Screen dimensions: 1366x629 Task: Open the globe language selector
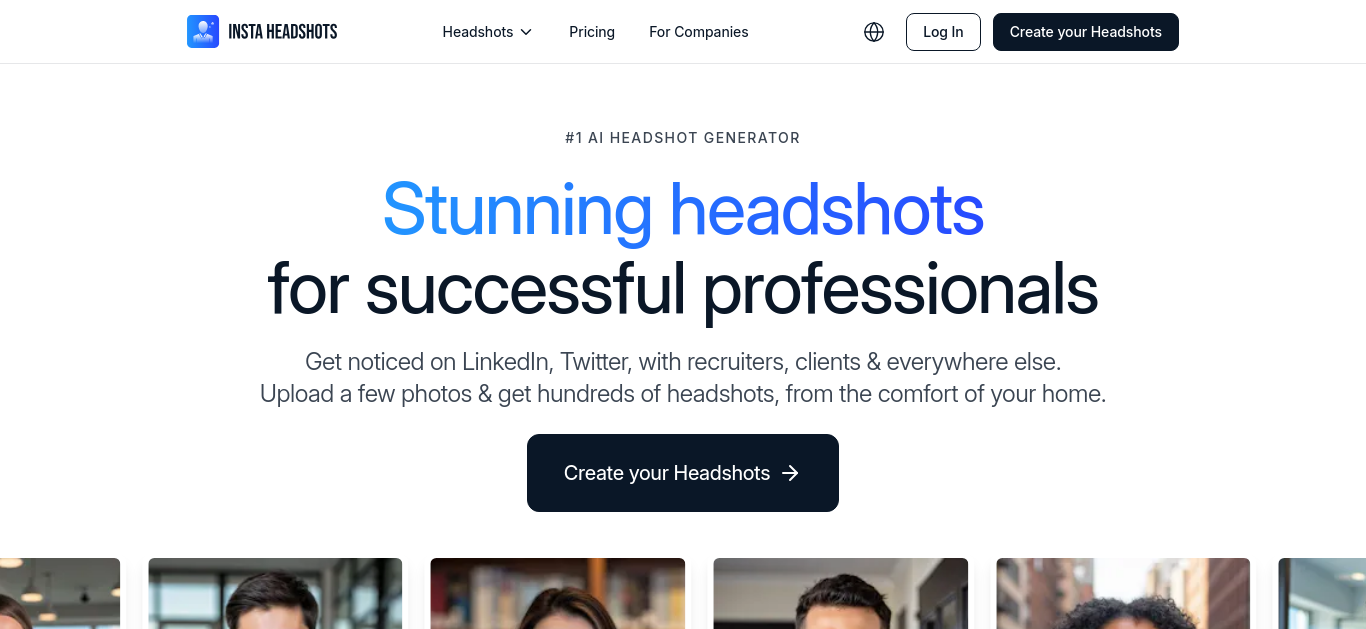click(874, 32)
